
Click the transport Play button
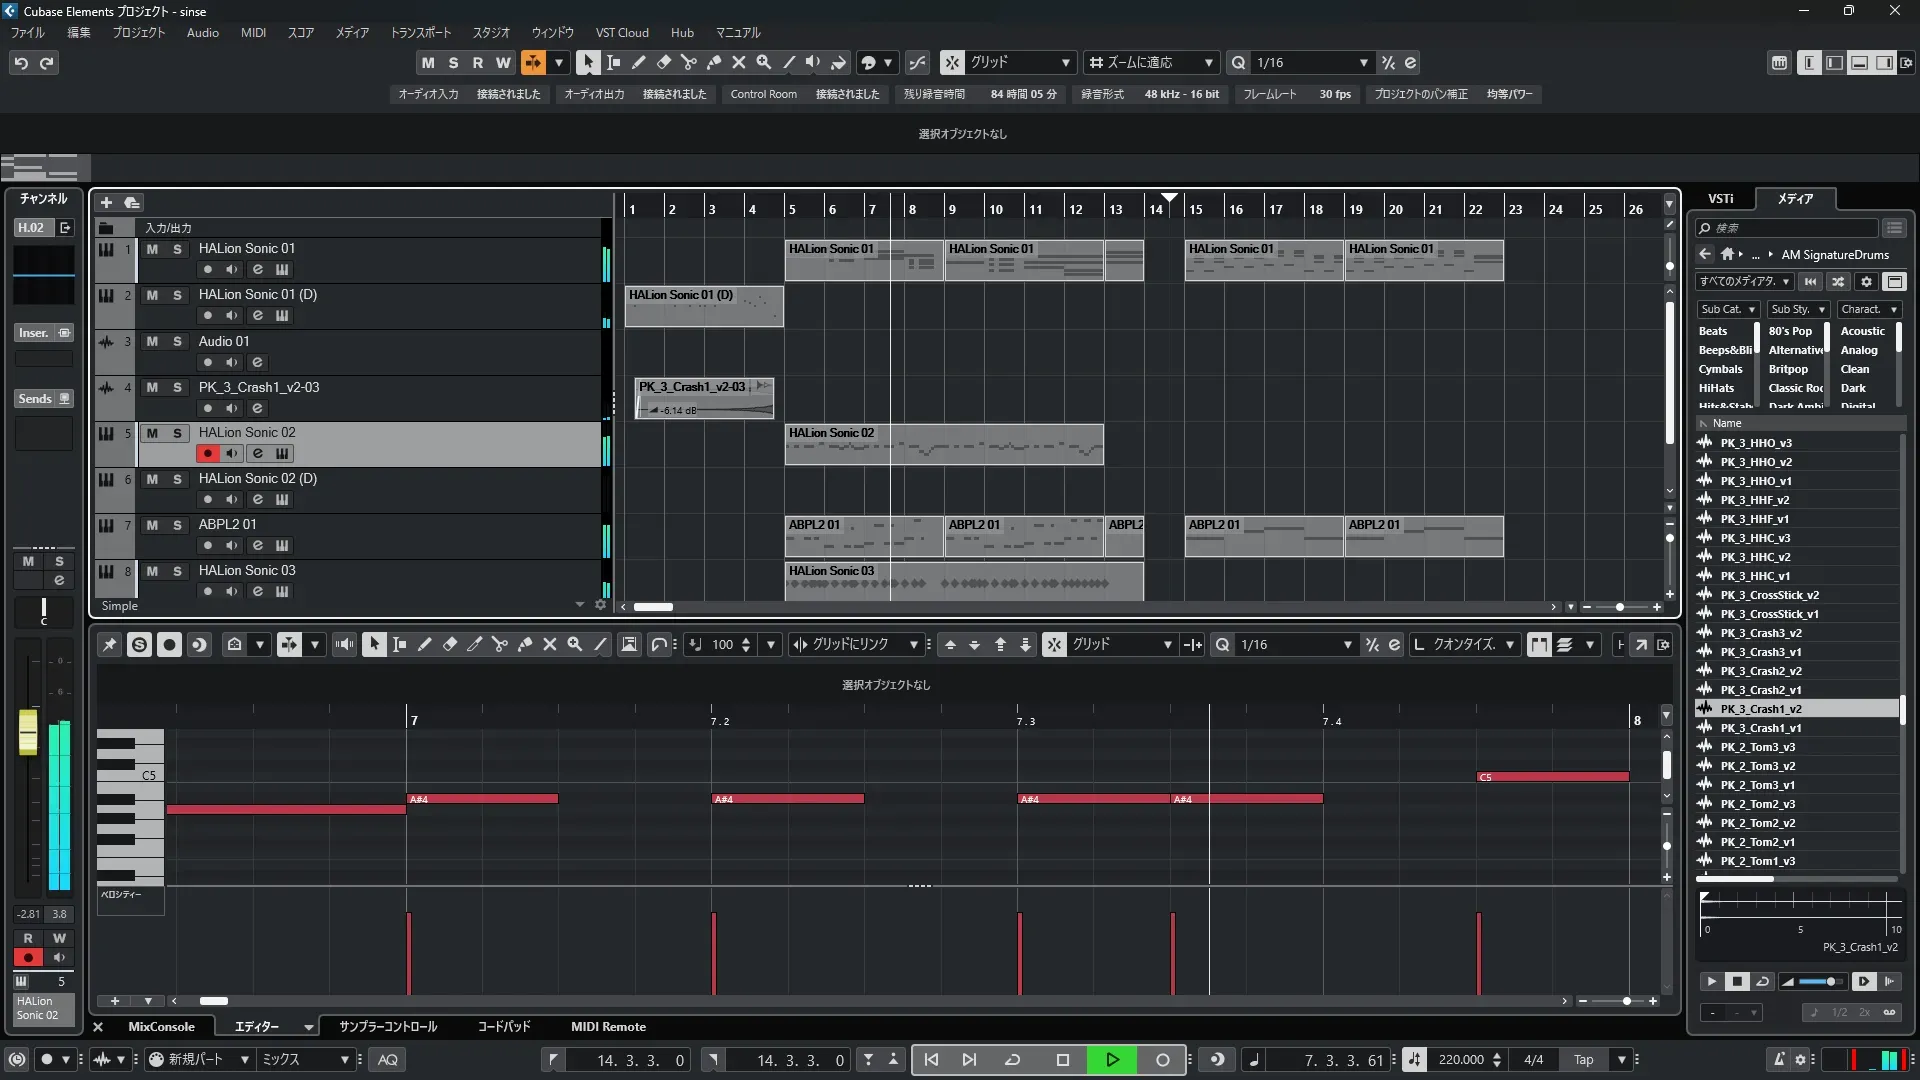point(1112,1060)
